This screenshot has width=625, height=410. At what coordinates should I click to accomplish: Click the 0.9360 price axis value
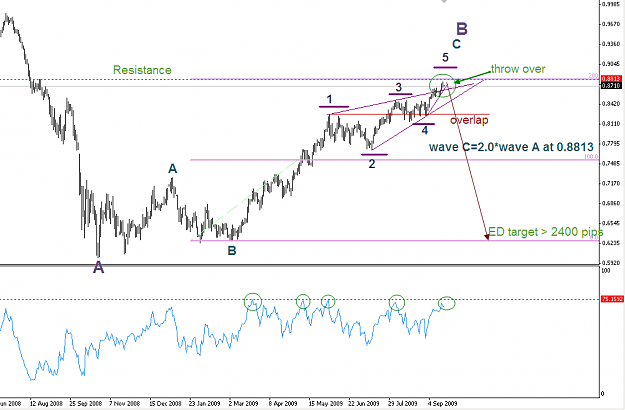(x=612, y=44)
